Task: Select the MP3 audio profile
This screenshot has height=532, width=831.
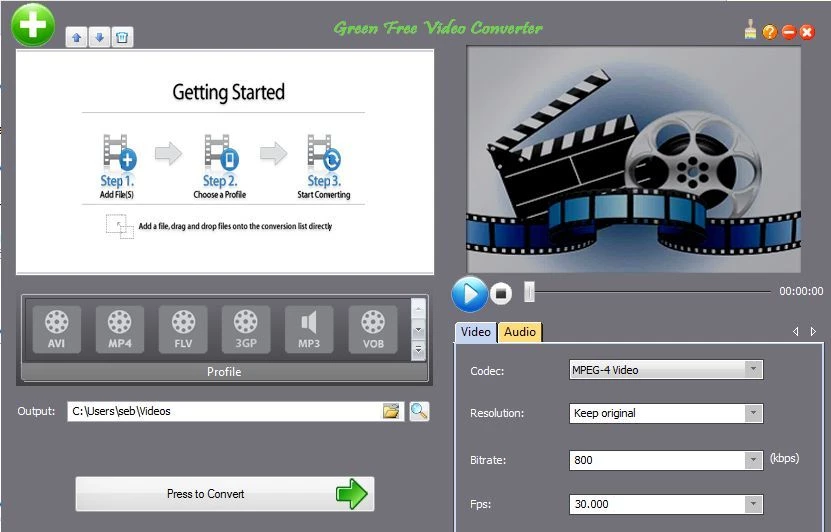Action: click(309, 328)
